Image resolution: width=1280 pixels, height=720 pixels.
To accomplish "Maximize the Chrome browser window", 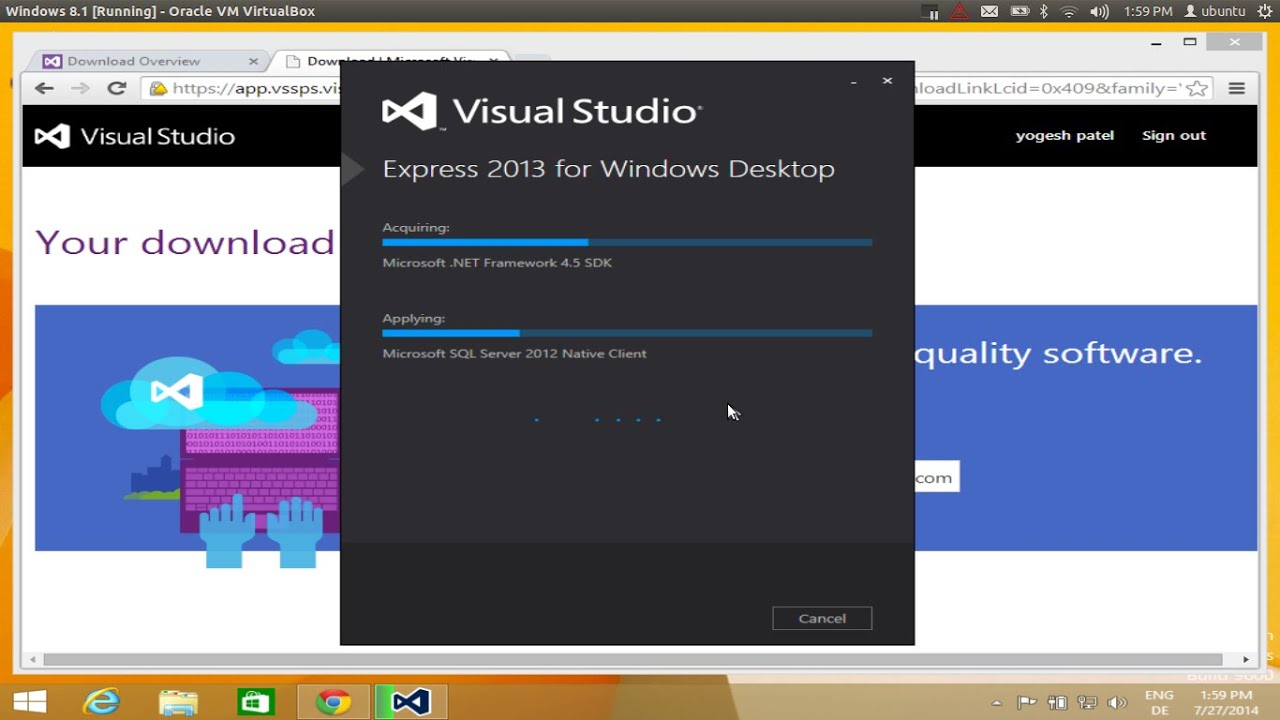I will click(x=1189, y=42).
